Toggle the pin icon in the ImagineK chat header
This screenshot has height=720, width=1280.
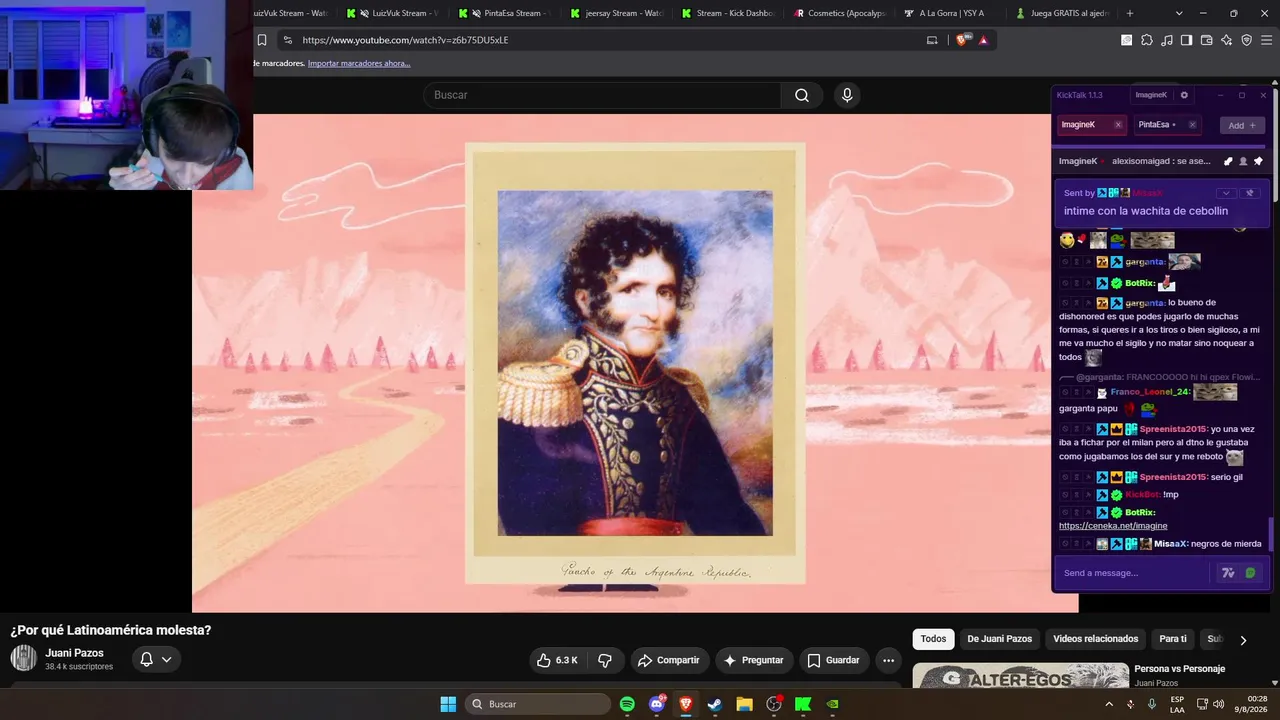pyautogui.click(x=1258, y=161)
